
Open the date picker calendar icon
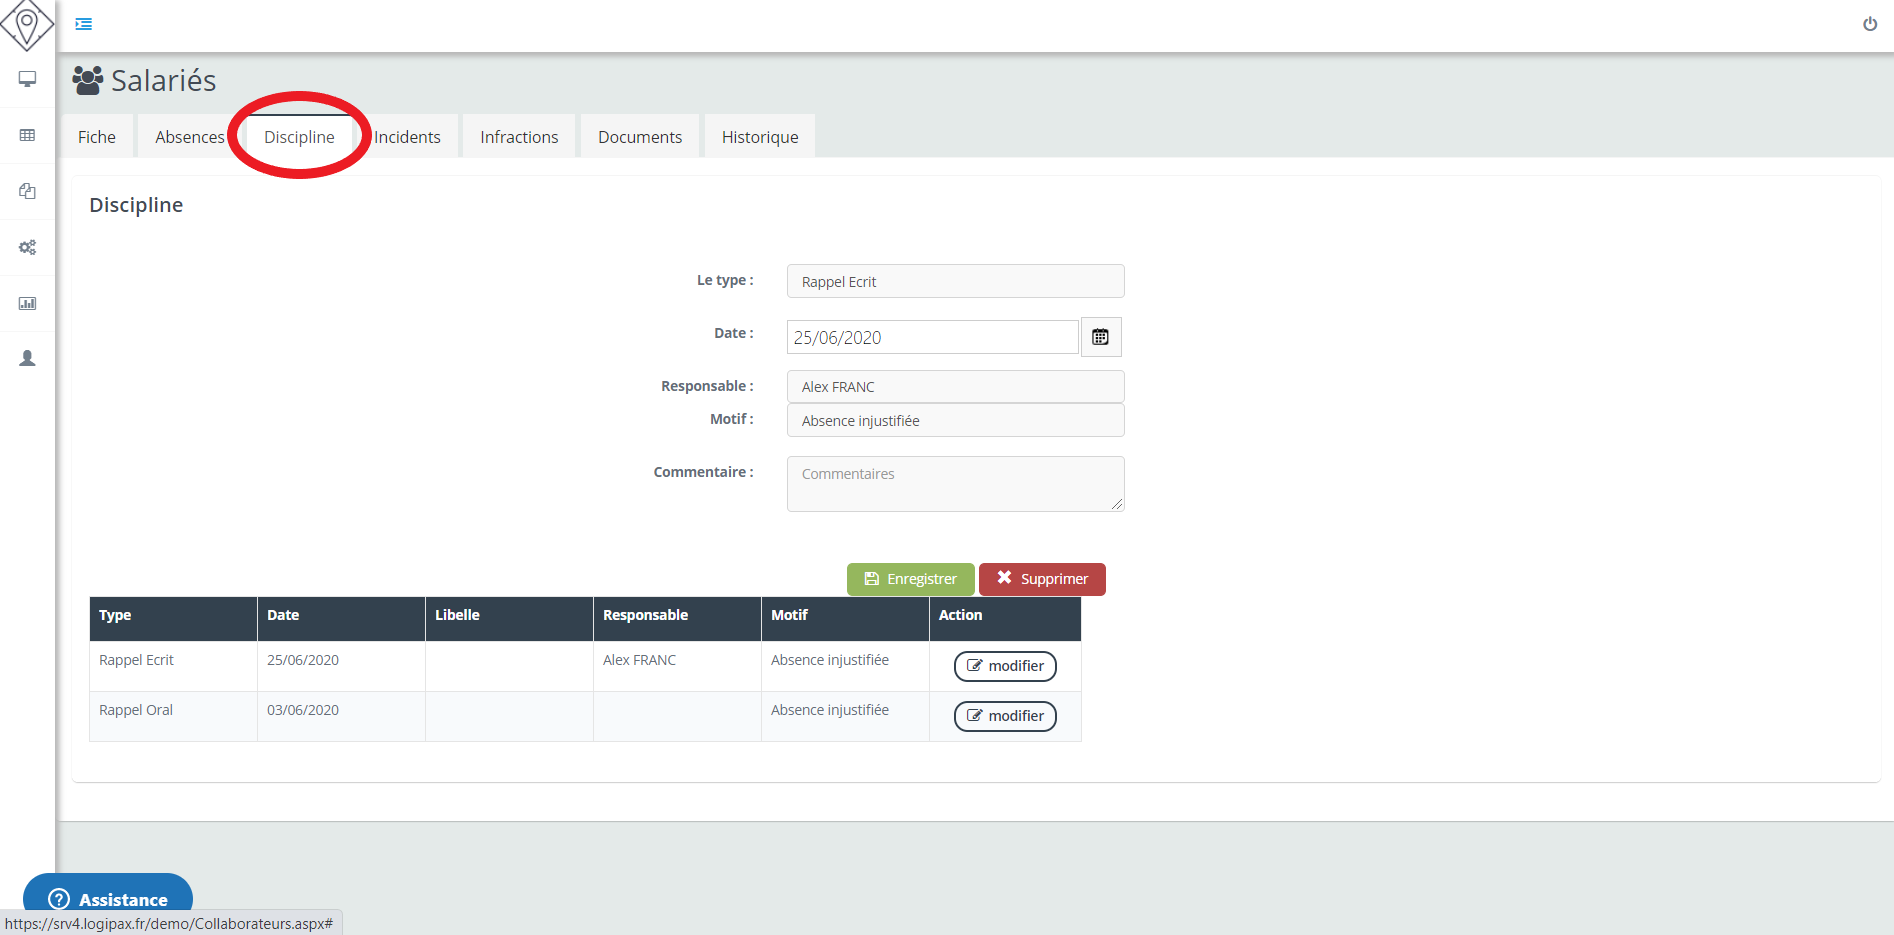[1100, 337]
